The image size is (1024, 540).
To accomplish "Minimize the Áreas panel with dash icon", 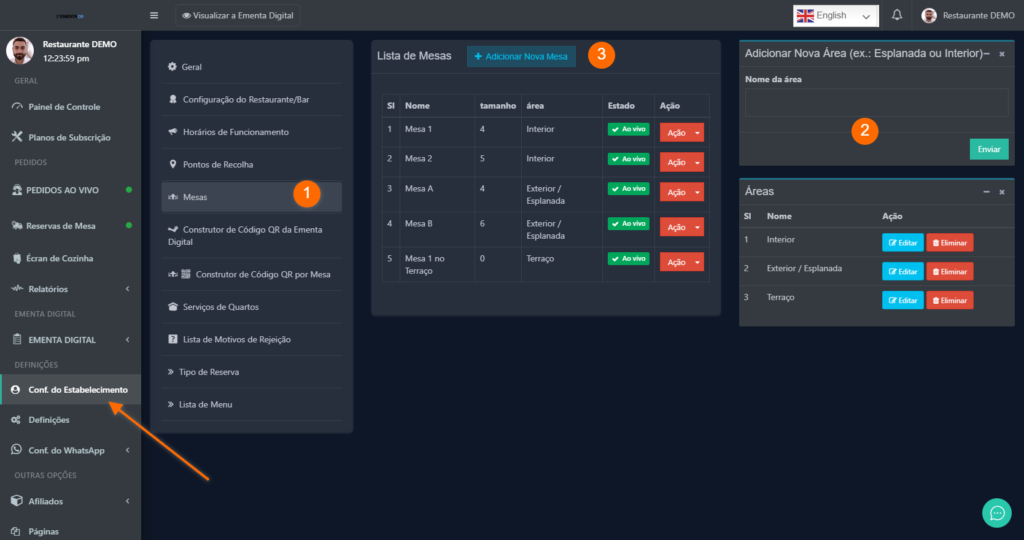I will pyautogui.click(x=987, y=191).
